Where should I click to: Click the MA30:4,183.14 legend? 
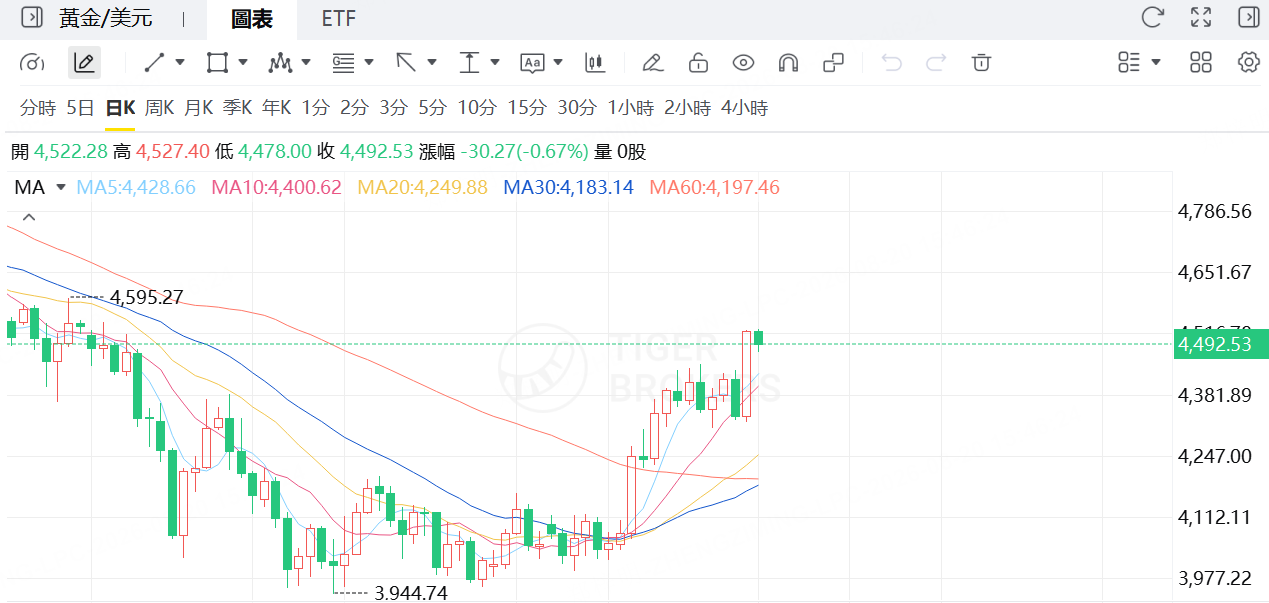coord(568,187)
